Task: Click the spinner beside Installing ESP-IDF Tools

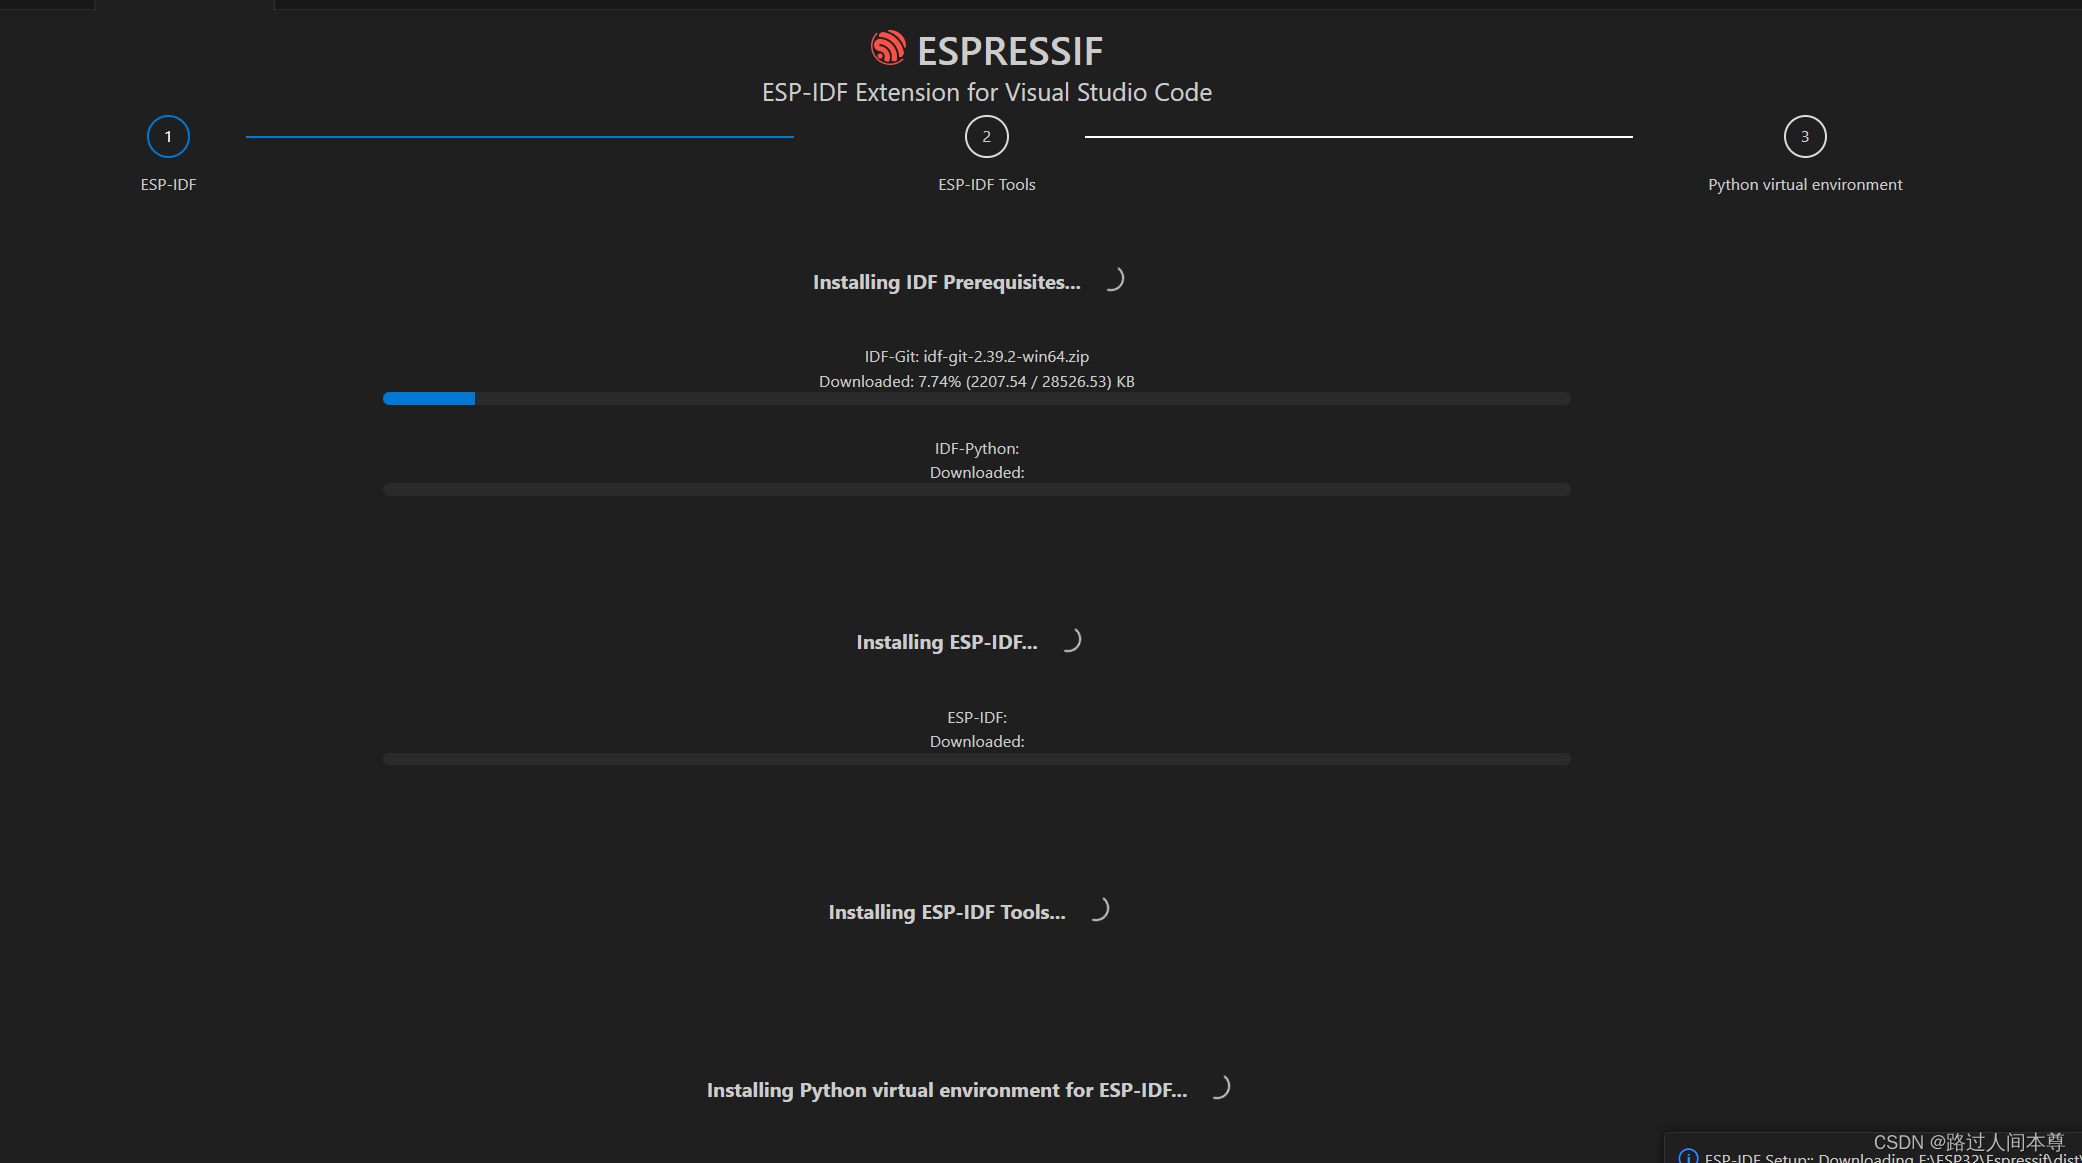Action: [1101, 910]
